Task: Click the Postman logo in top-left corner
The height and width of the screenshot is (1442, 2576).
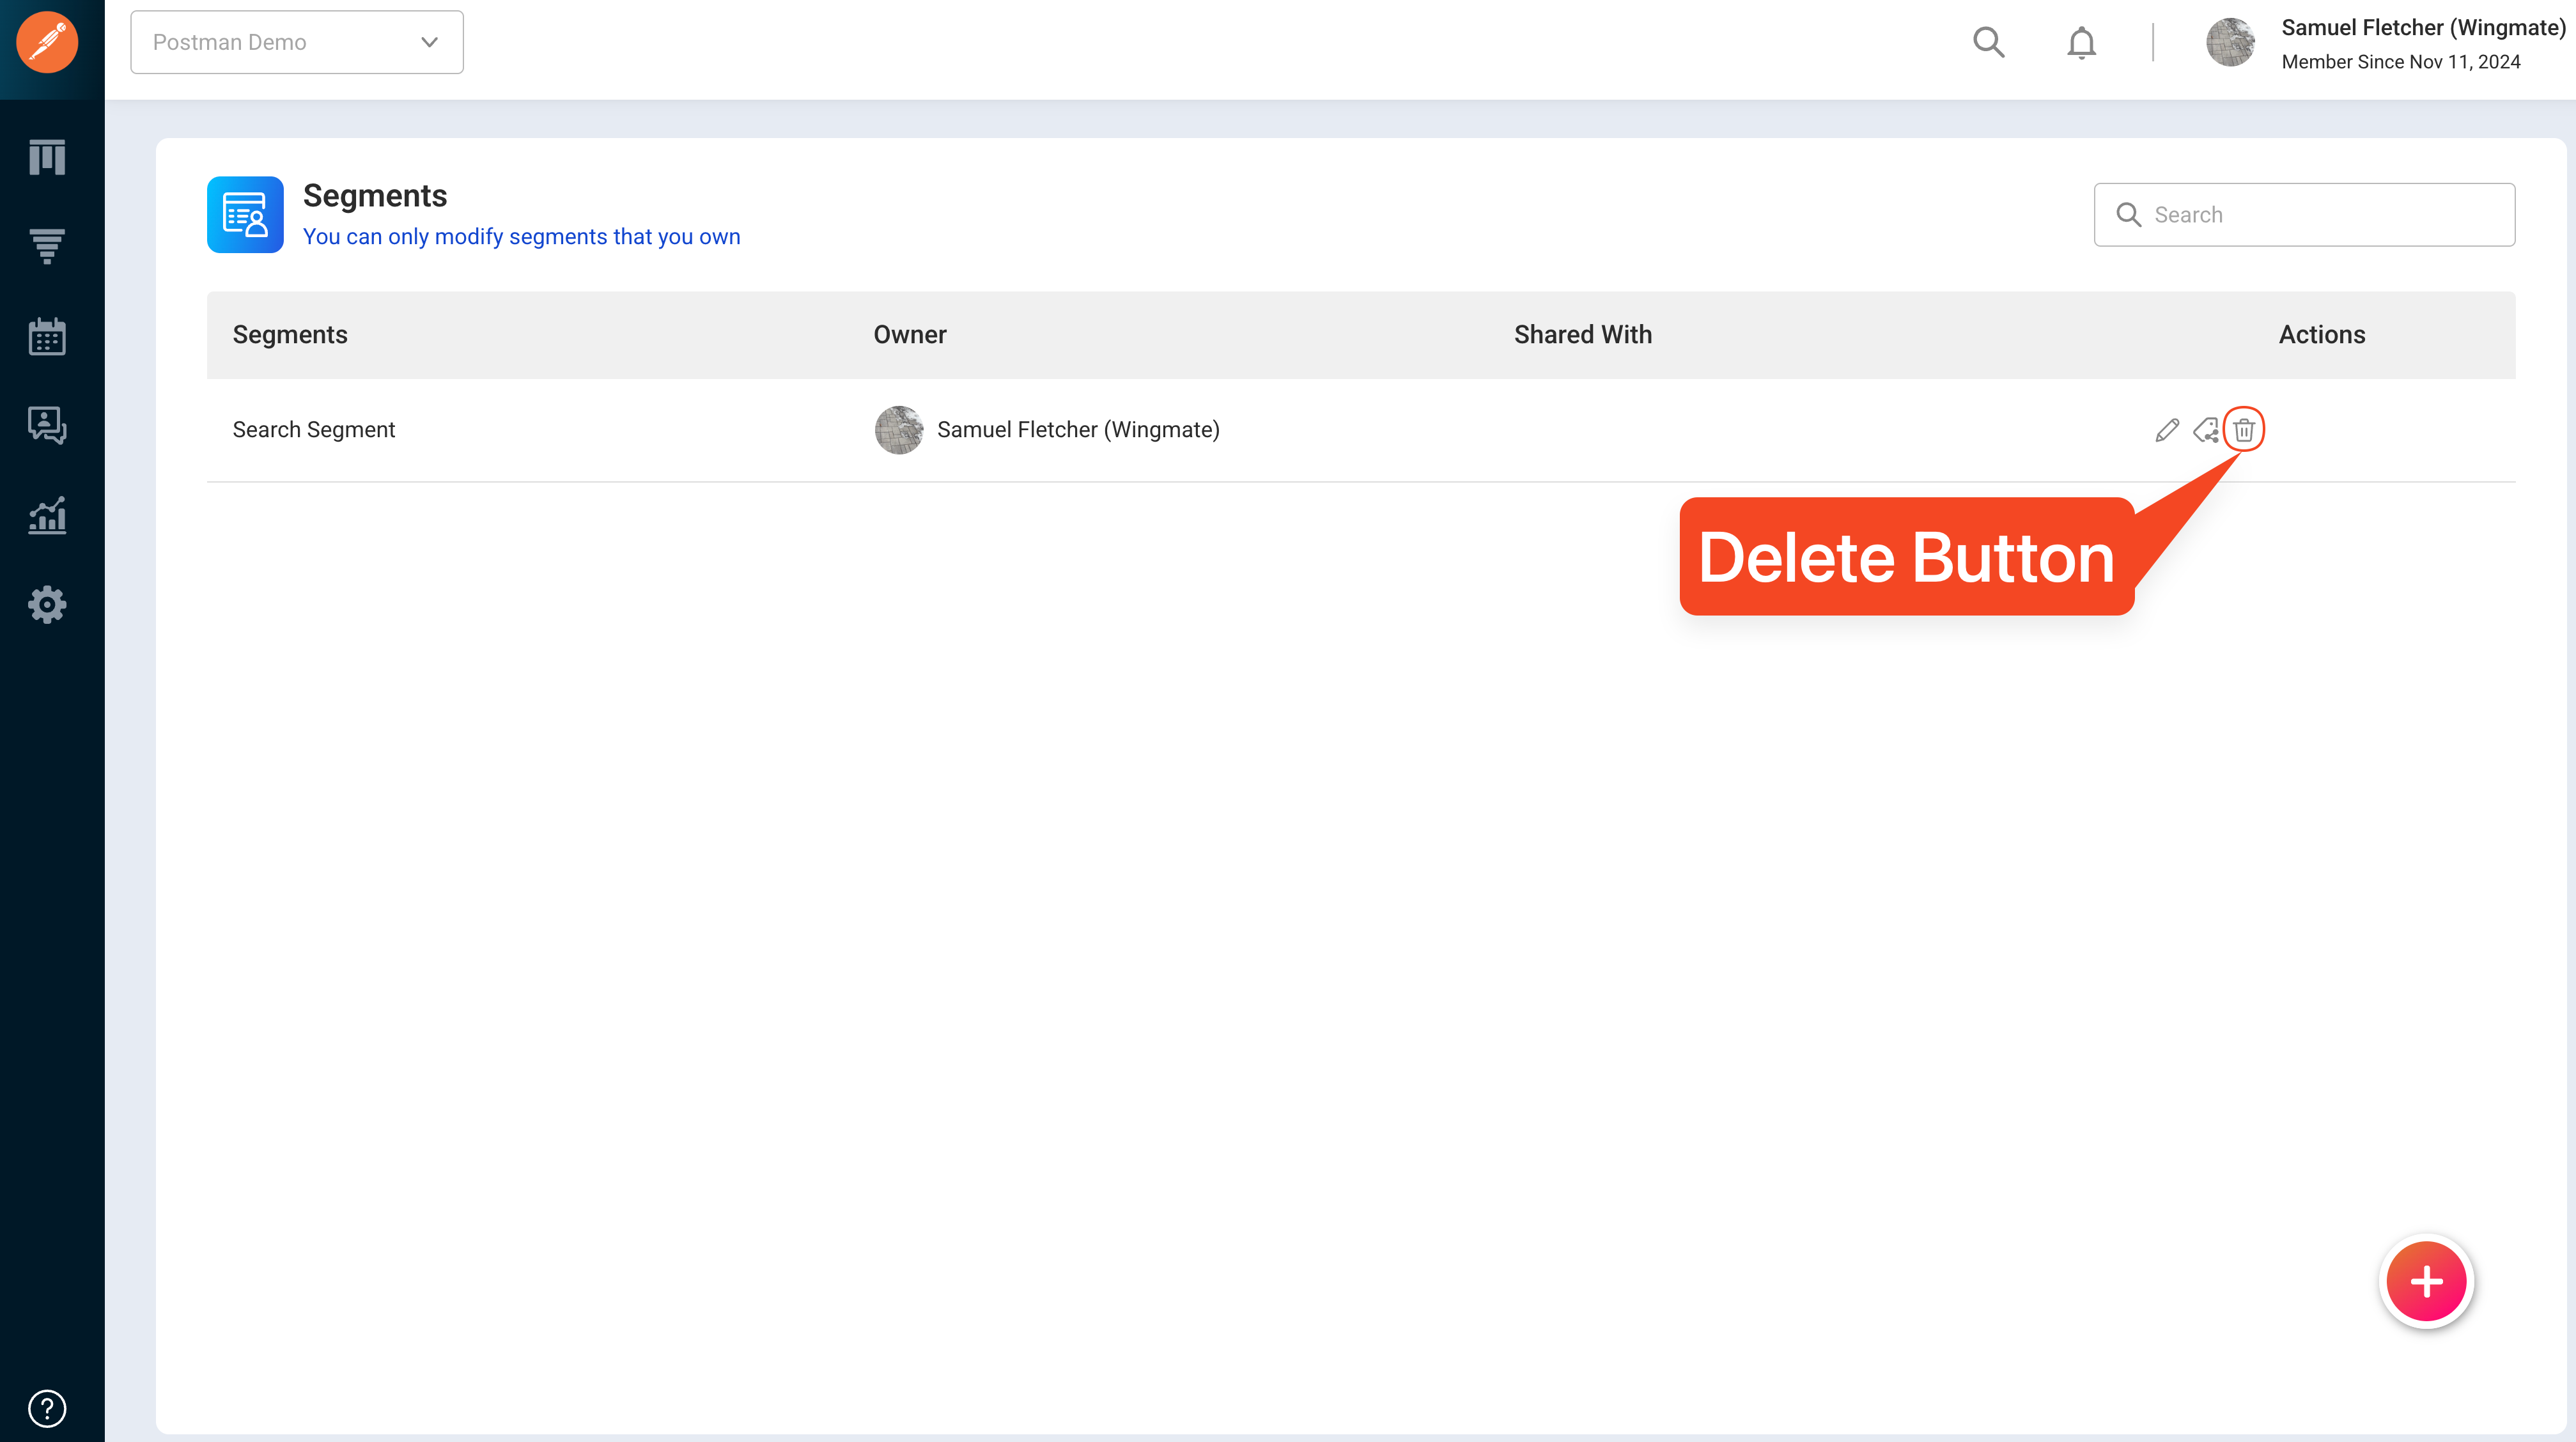Action: 47,42
